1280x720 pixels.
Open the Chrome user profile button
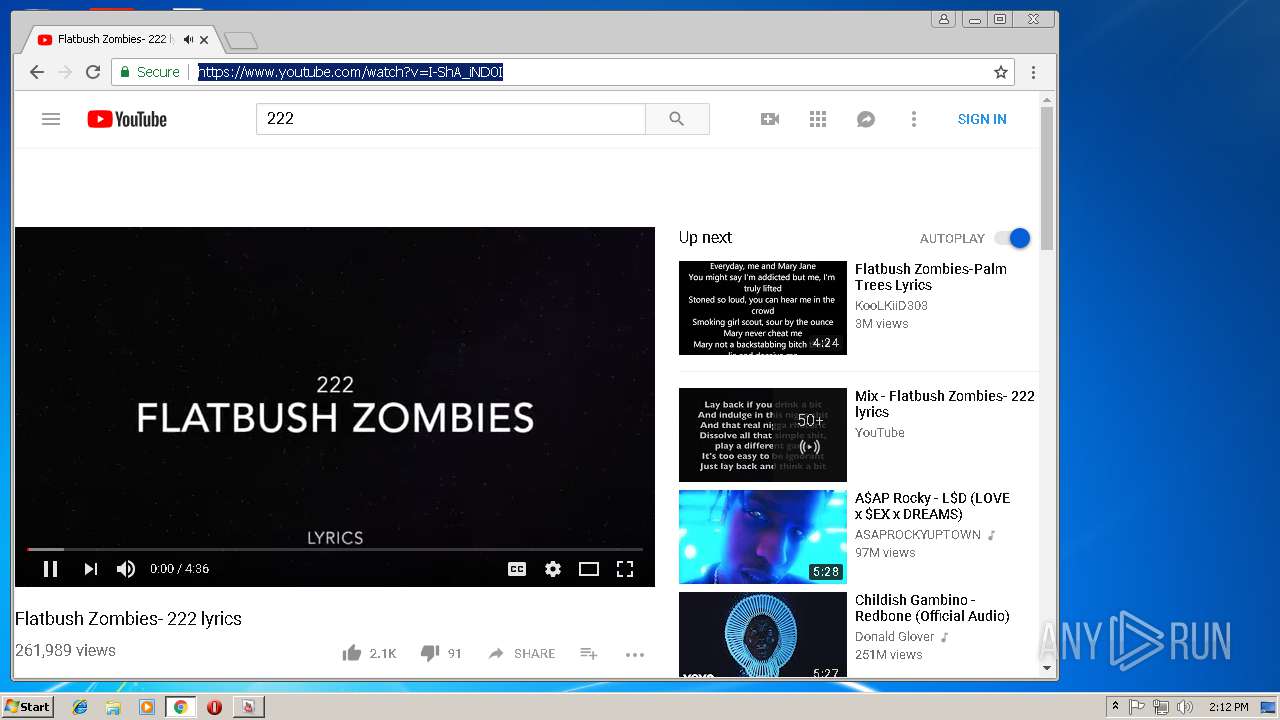[x=943, y=19]
